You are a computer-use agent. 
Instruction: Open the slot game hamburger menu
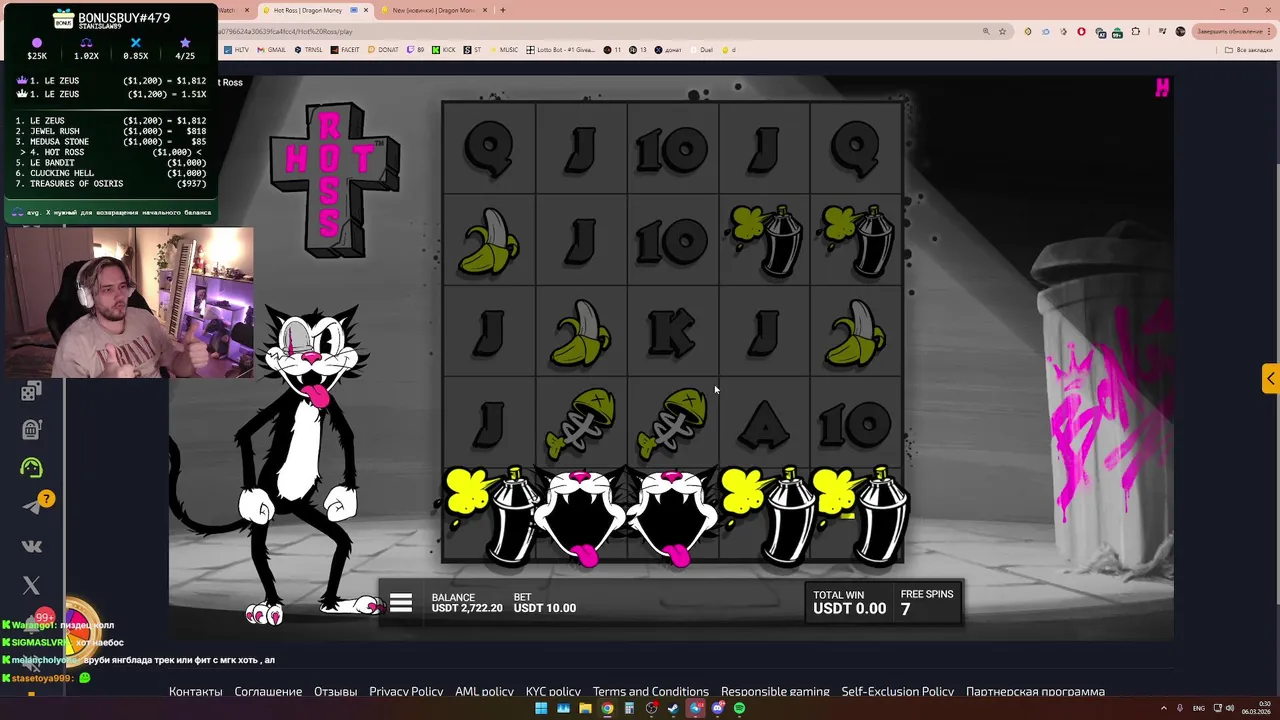[400, 603]
